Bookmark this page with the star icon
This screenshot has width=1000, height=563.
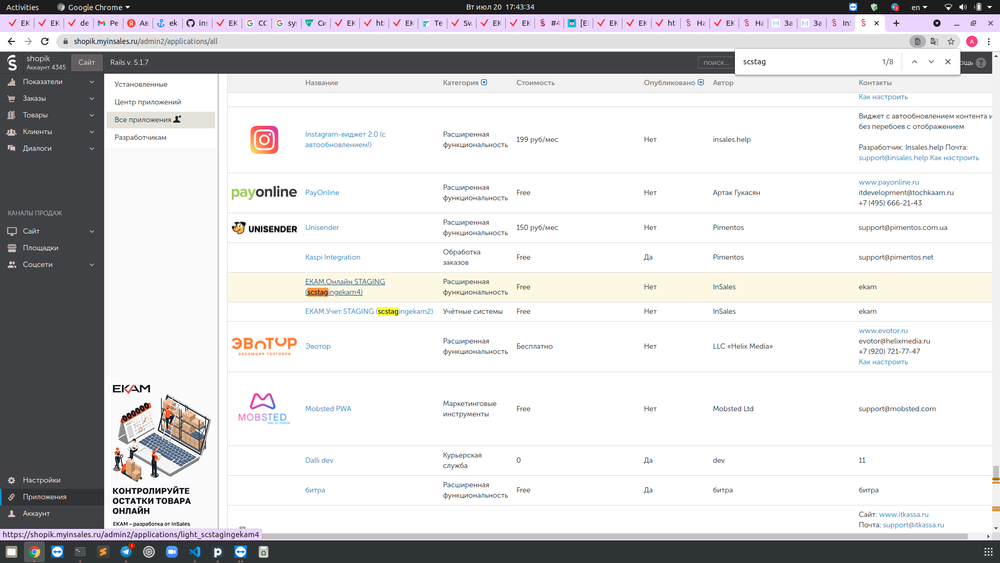[x=951, y=41]
